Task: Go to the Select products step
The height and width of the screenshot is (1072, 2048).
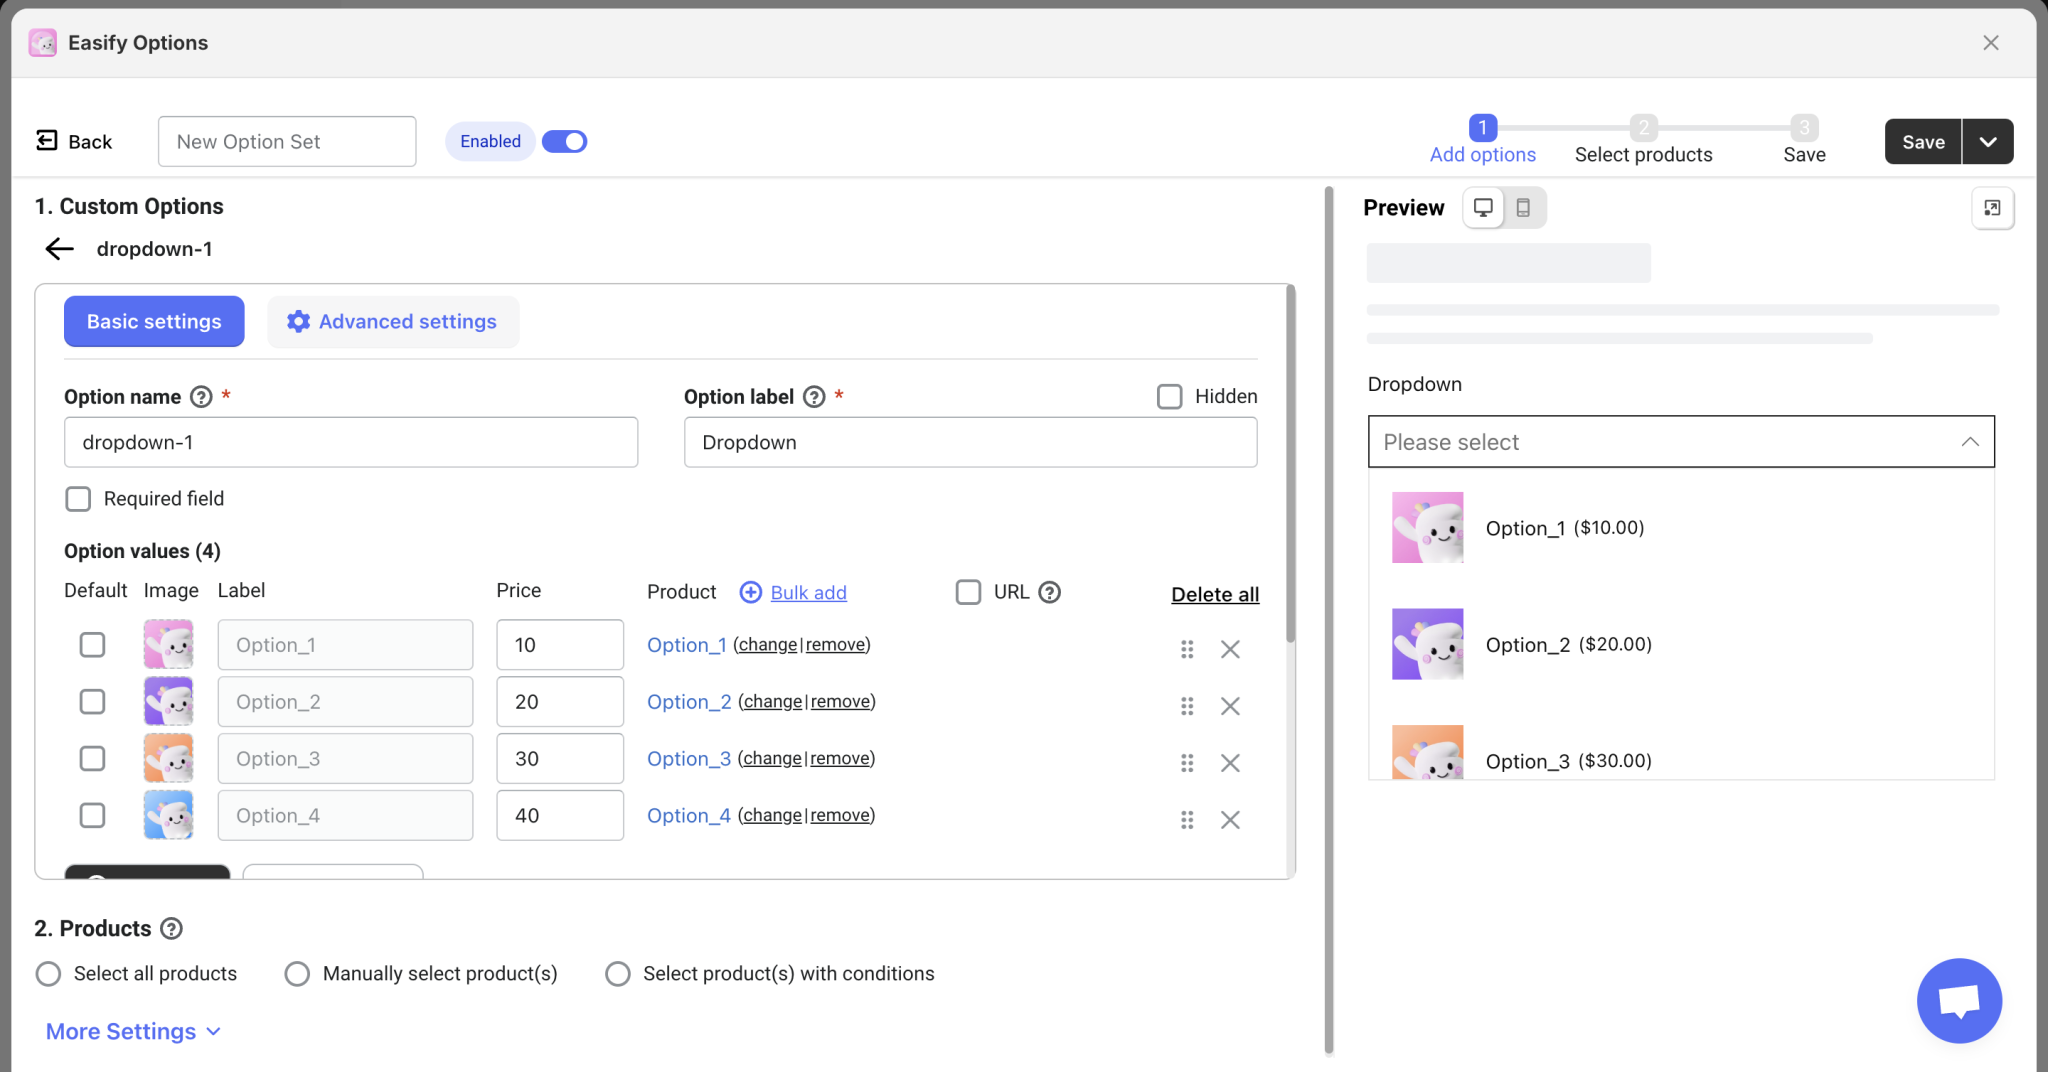Action: coord(1643,140)
